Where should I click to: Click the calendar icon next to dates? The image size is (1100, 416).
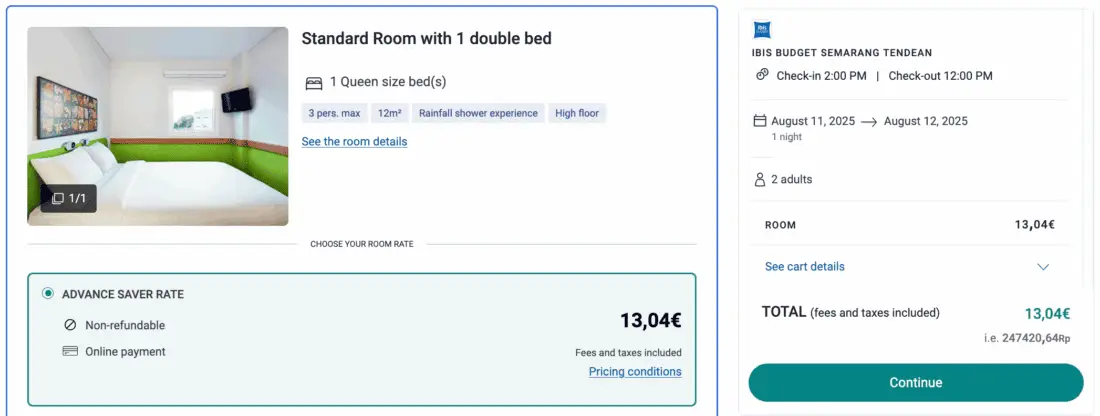760,121
